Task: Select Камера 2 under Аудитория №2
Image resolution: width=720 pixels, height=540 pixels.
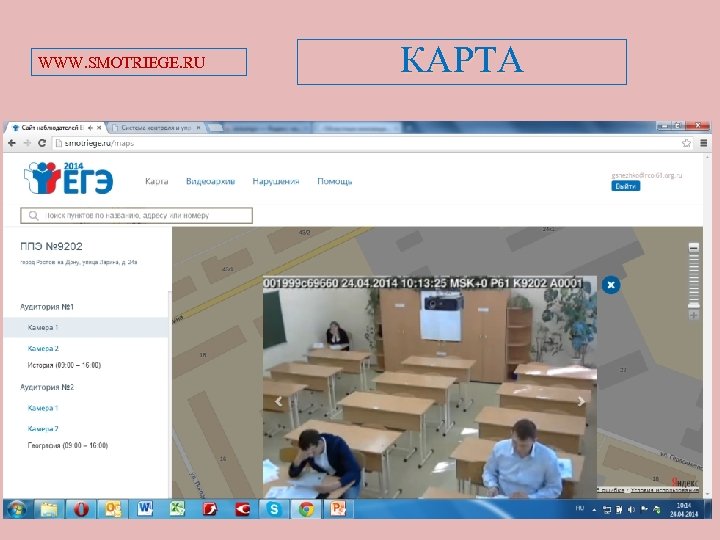Action: [x=43, y=428]
